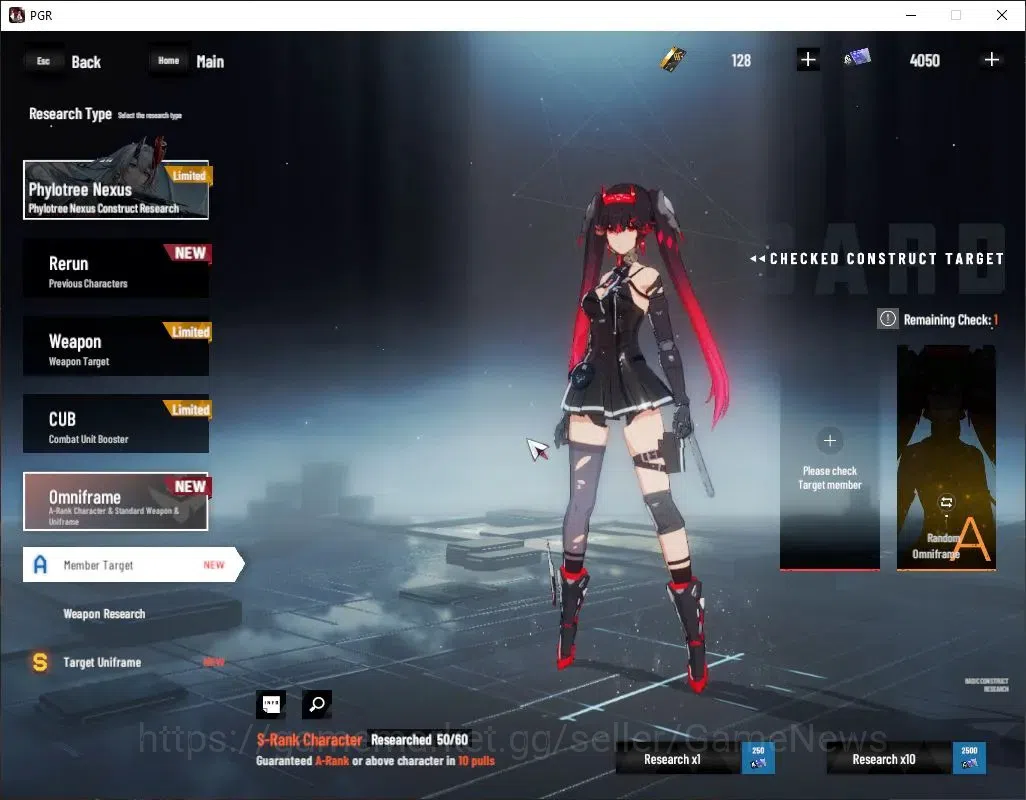The width and height of the screenshot is (1026, 800).
Task: Add more gold research tickets with plus
Action: (808, 60)
